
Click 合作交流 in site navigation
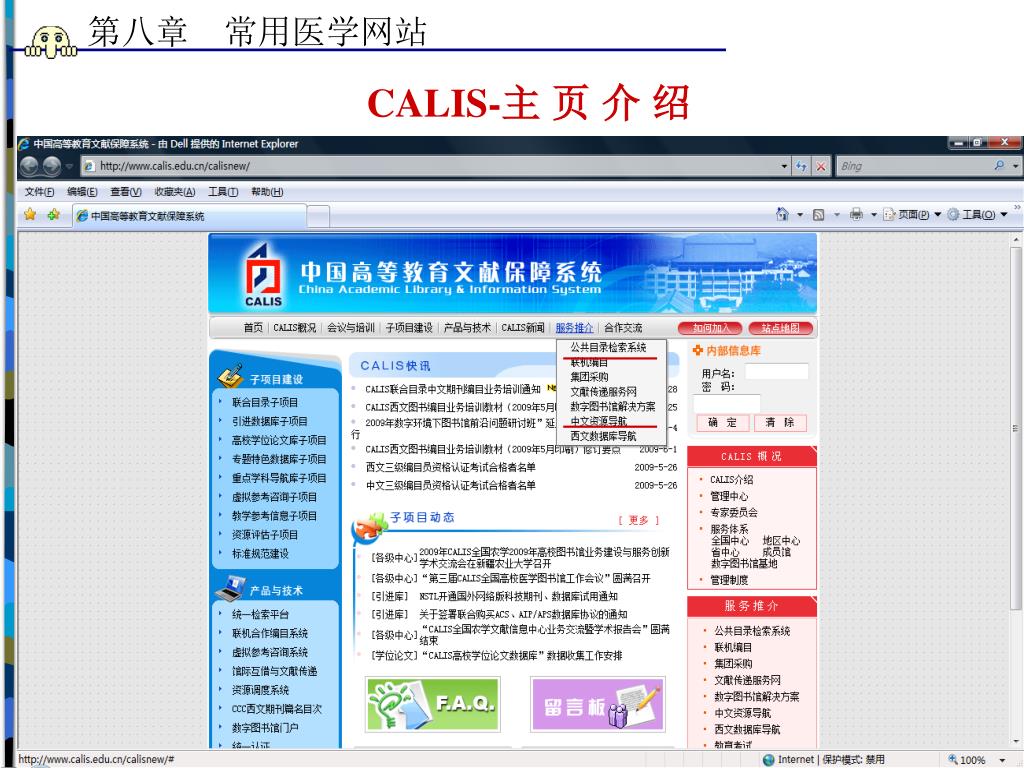tap(622, 328)
